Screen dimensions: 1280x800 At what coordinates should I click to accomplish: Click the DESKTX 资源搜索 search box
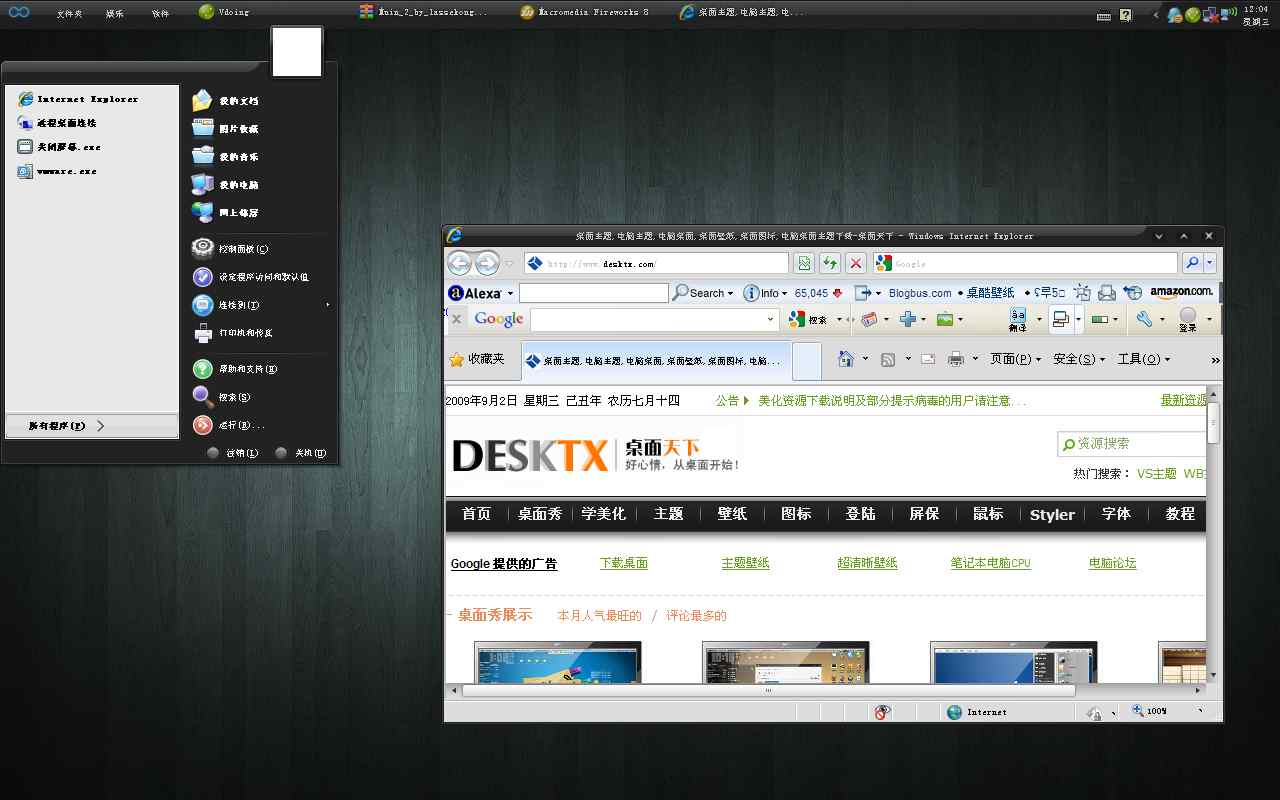coord(1133,443)
